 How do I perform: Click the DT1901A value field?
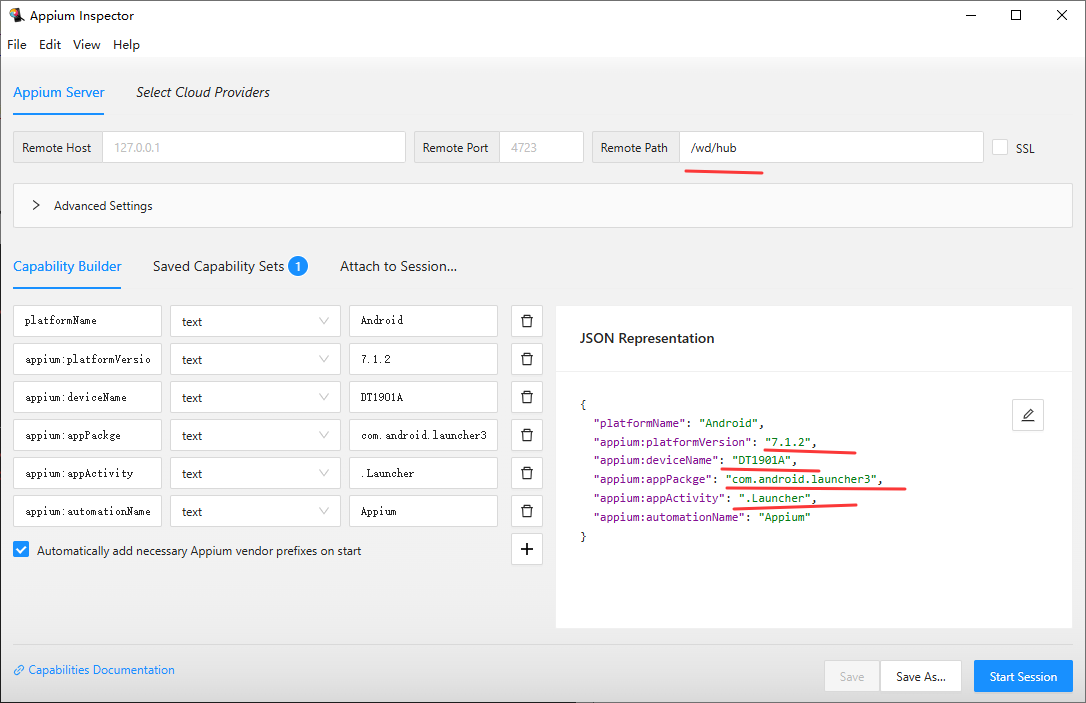pyautogui.click(x=423, y=397)
